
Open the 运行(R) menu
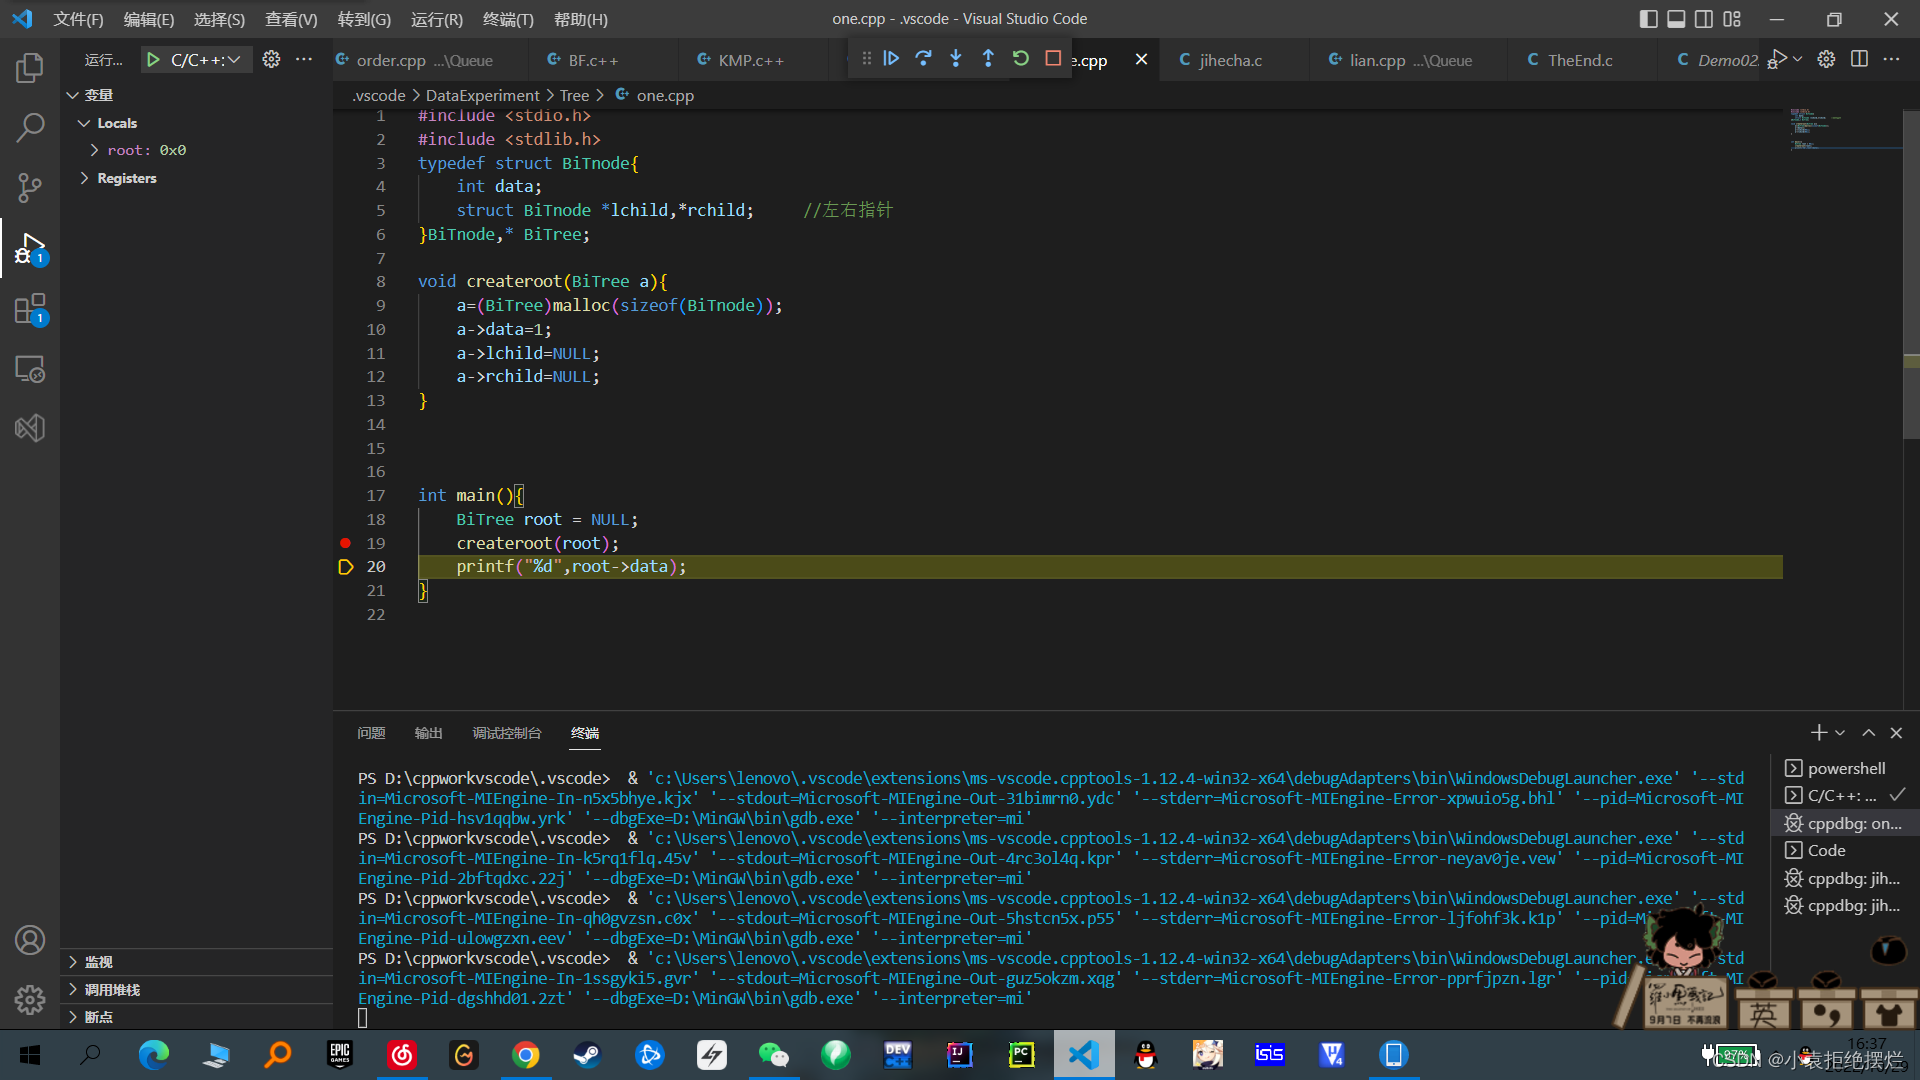(436, 19)
